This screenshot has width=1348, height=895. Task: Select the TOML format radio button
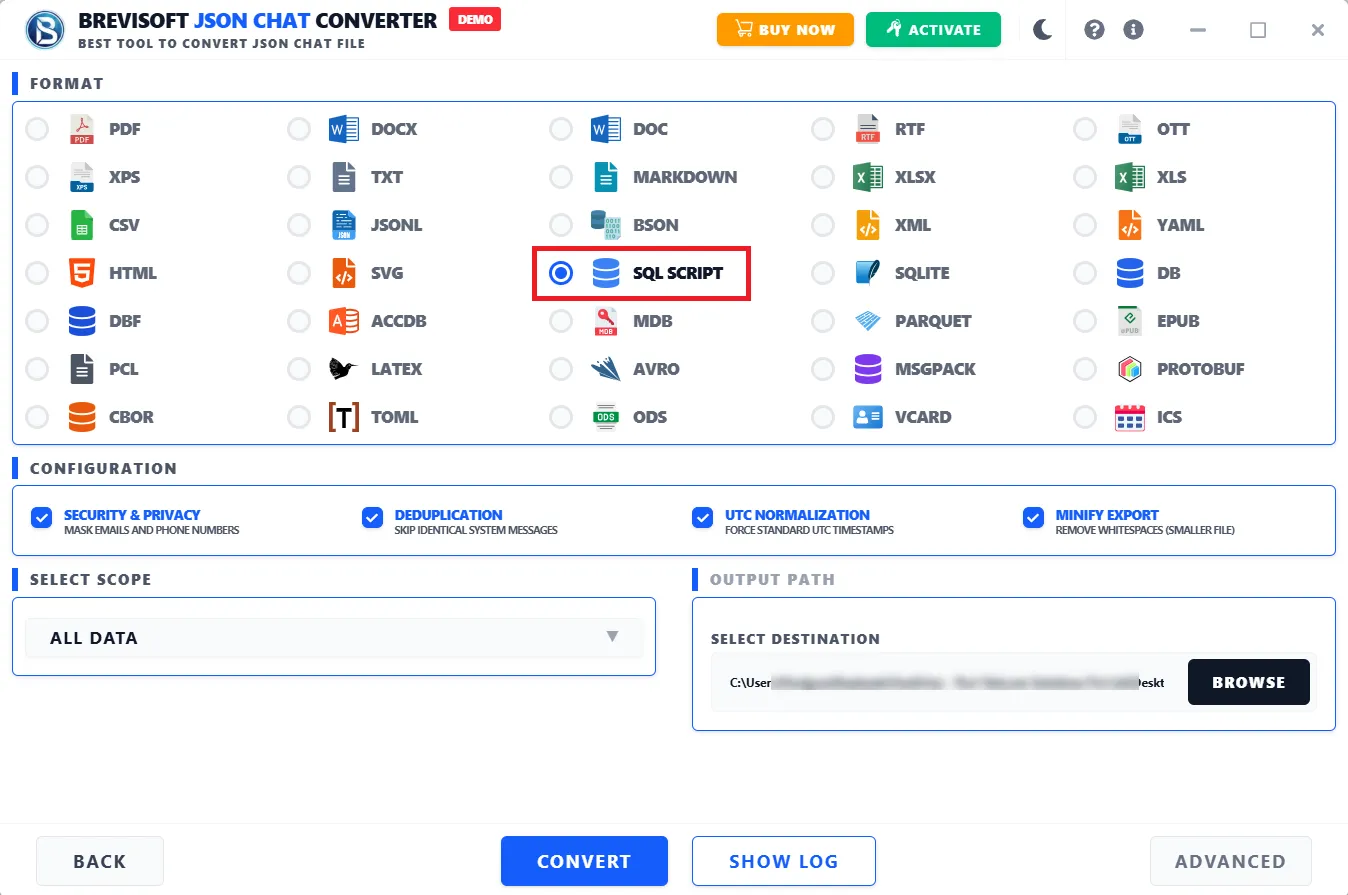point(299,417)
